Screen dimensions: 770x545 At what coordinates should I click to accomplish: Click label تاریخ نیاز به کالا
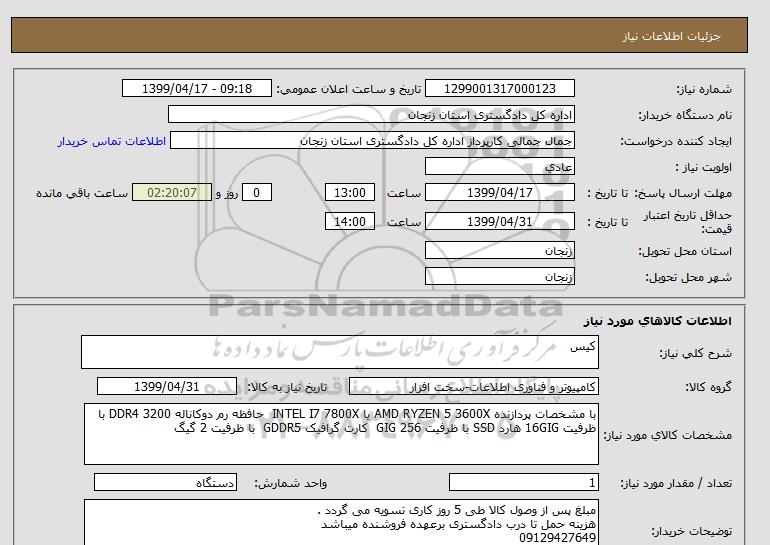click(x=287, y=387)
